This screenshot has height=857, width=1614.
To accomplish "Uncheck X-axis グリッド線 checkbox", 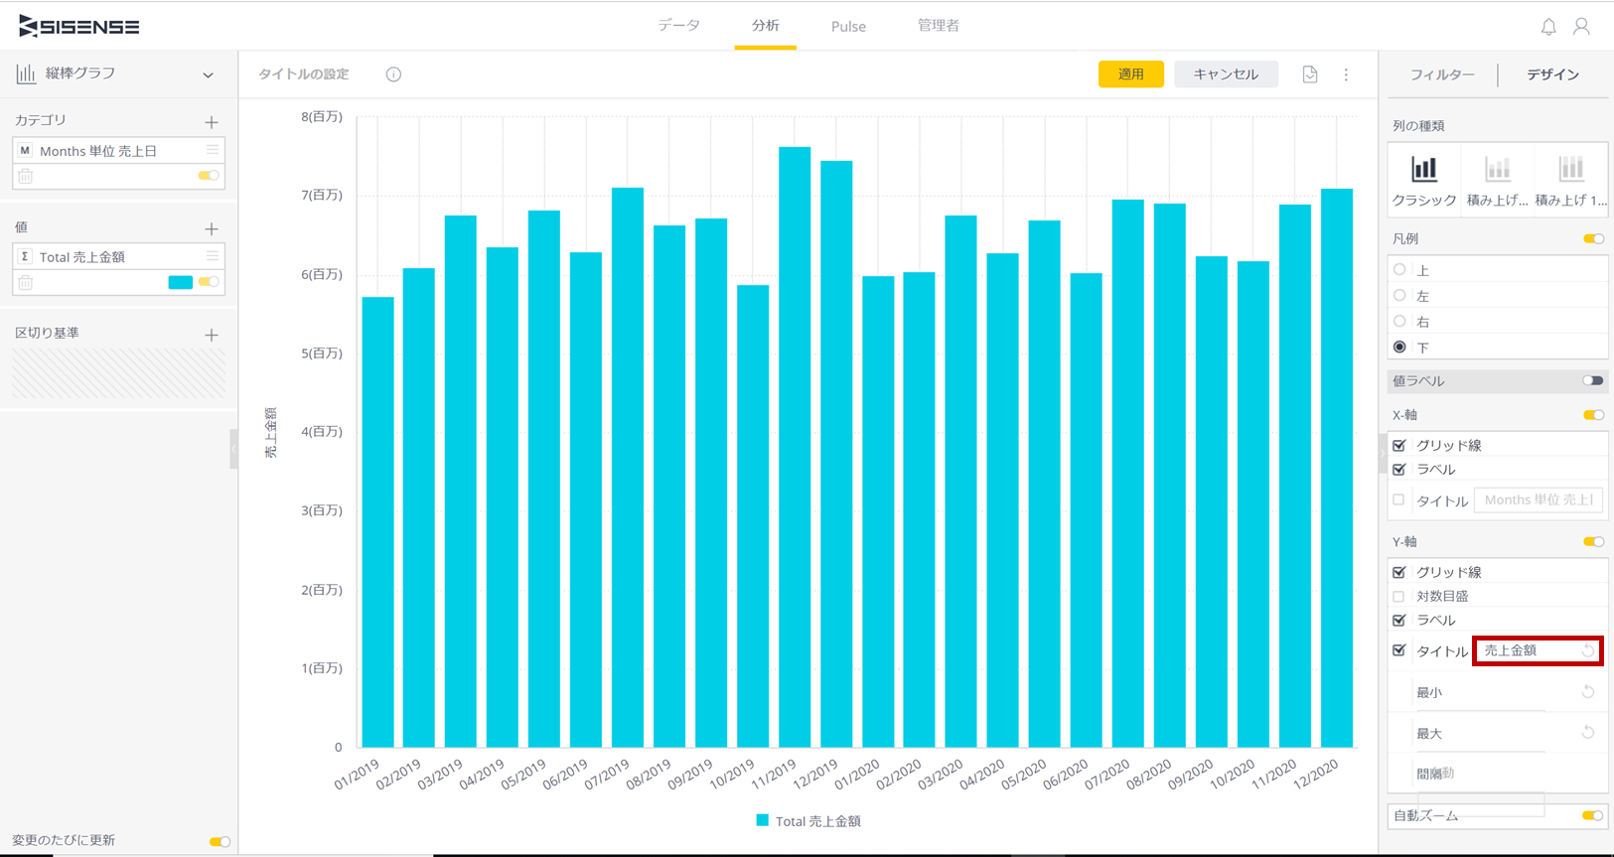I will pyautogui.click(x=1399, y=445).
